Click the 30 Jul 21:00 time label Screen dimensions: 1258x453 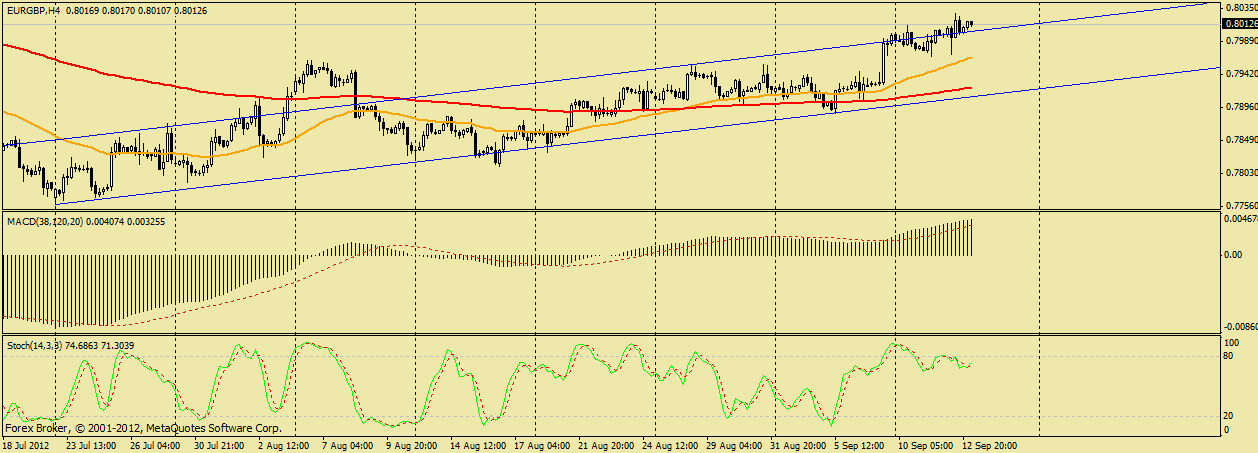tap(218, 445)
